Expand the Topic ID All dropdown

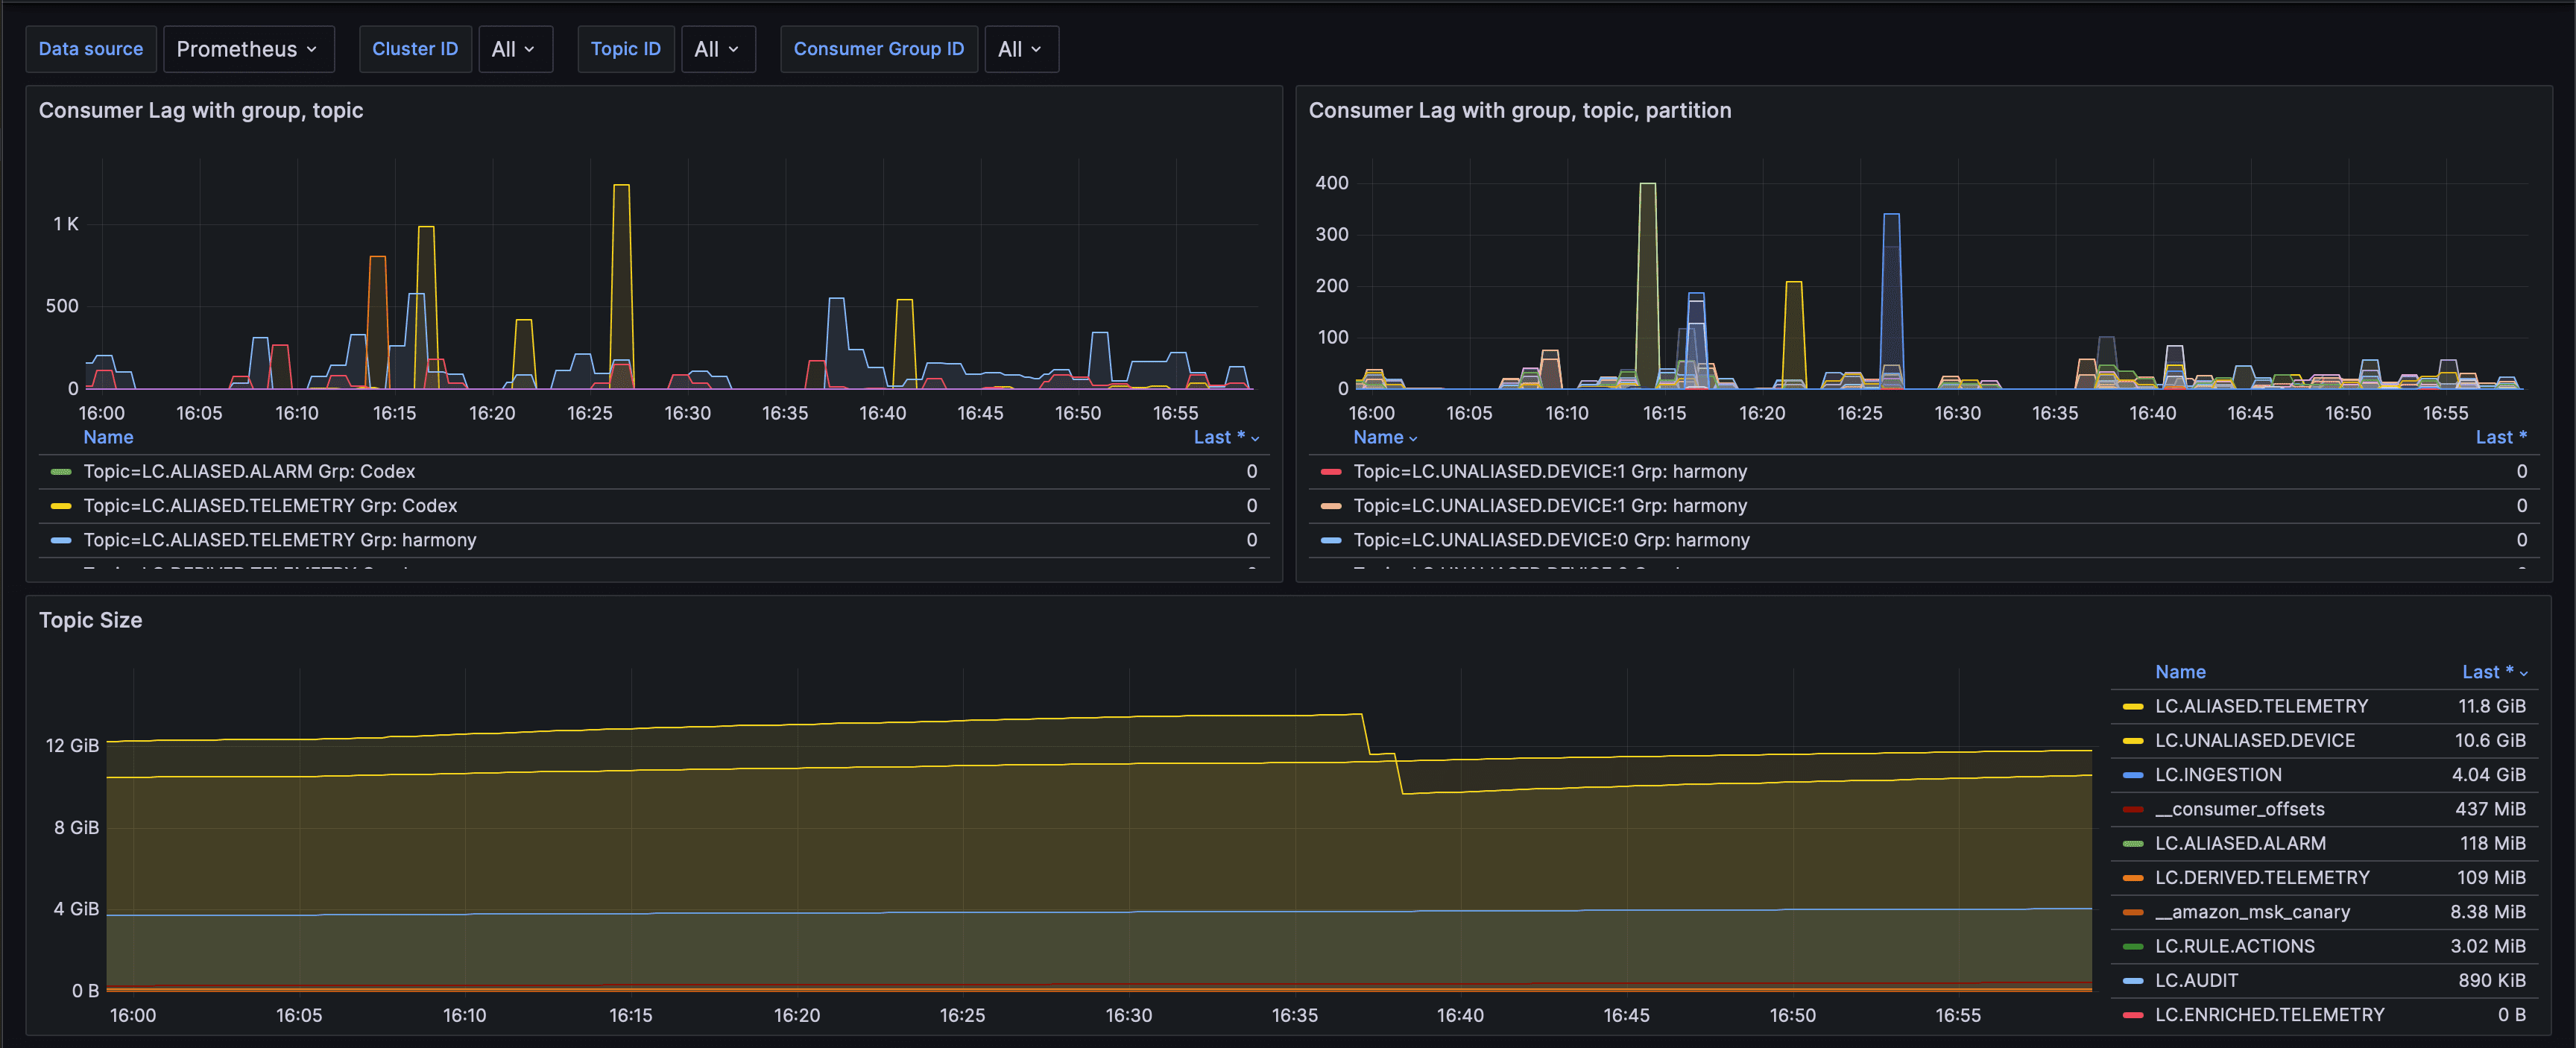tap(717, 49)
